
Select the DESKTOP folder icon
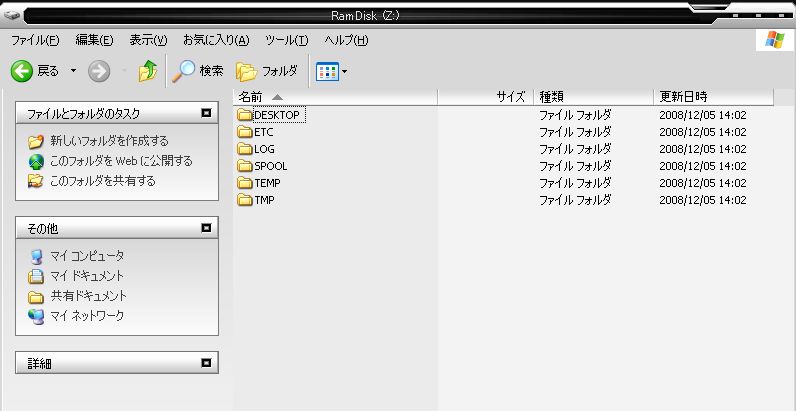point(245,115)
